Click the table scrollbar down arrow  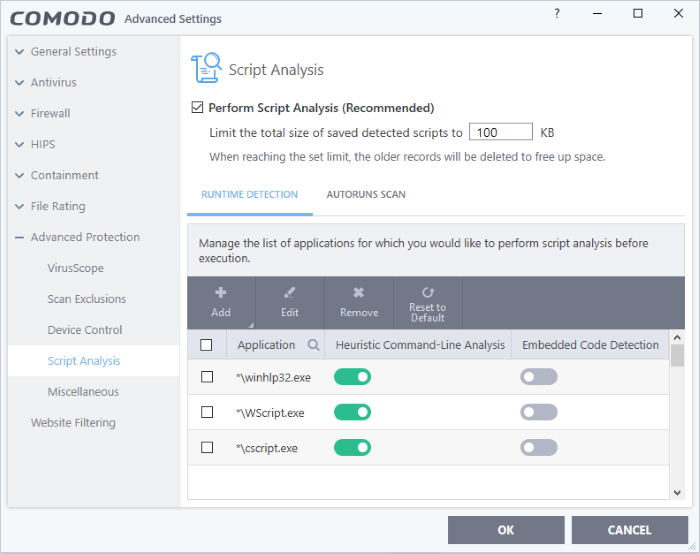point(677,492)
